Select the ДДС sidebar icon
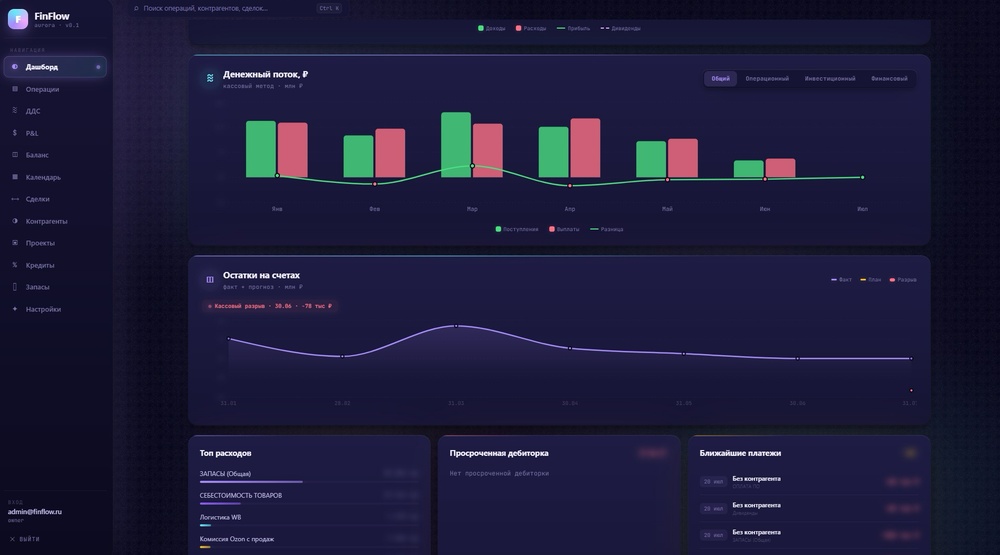1000x555 pixels. coord(15,110)
